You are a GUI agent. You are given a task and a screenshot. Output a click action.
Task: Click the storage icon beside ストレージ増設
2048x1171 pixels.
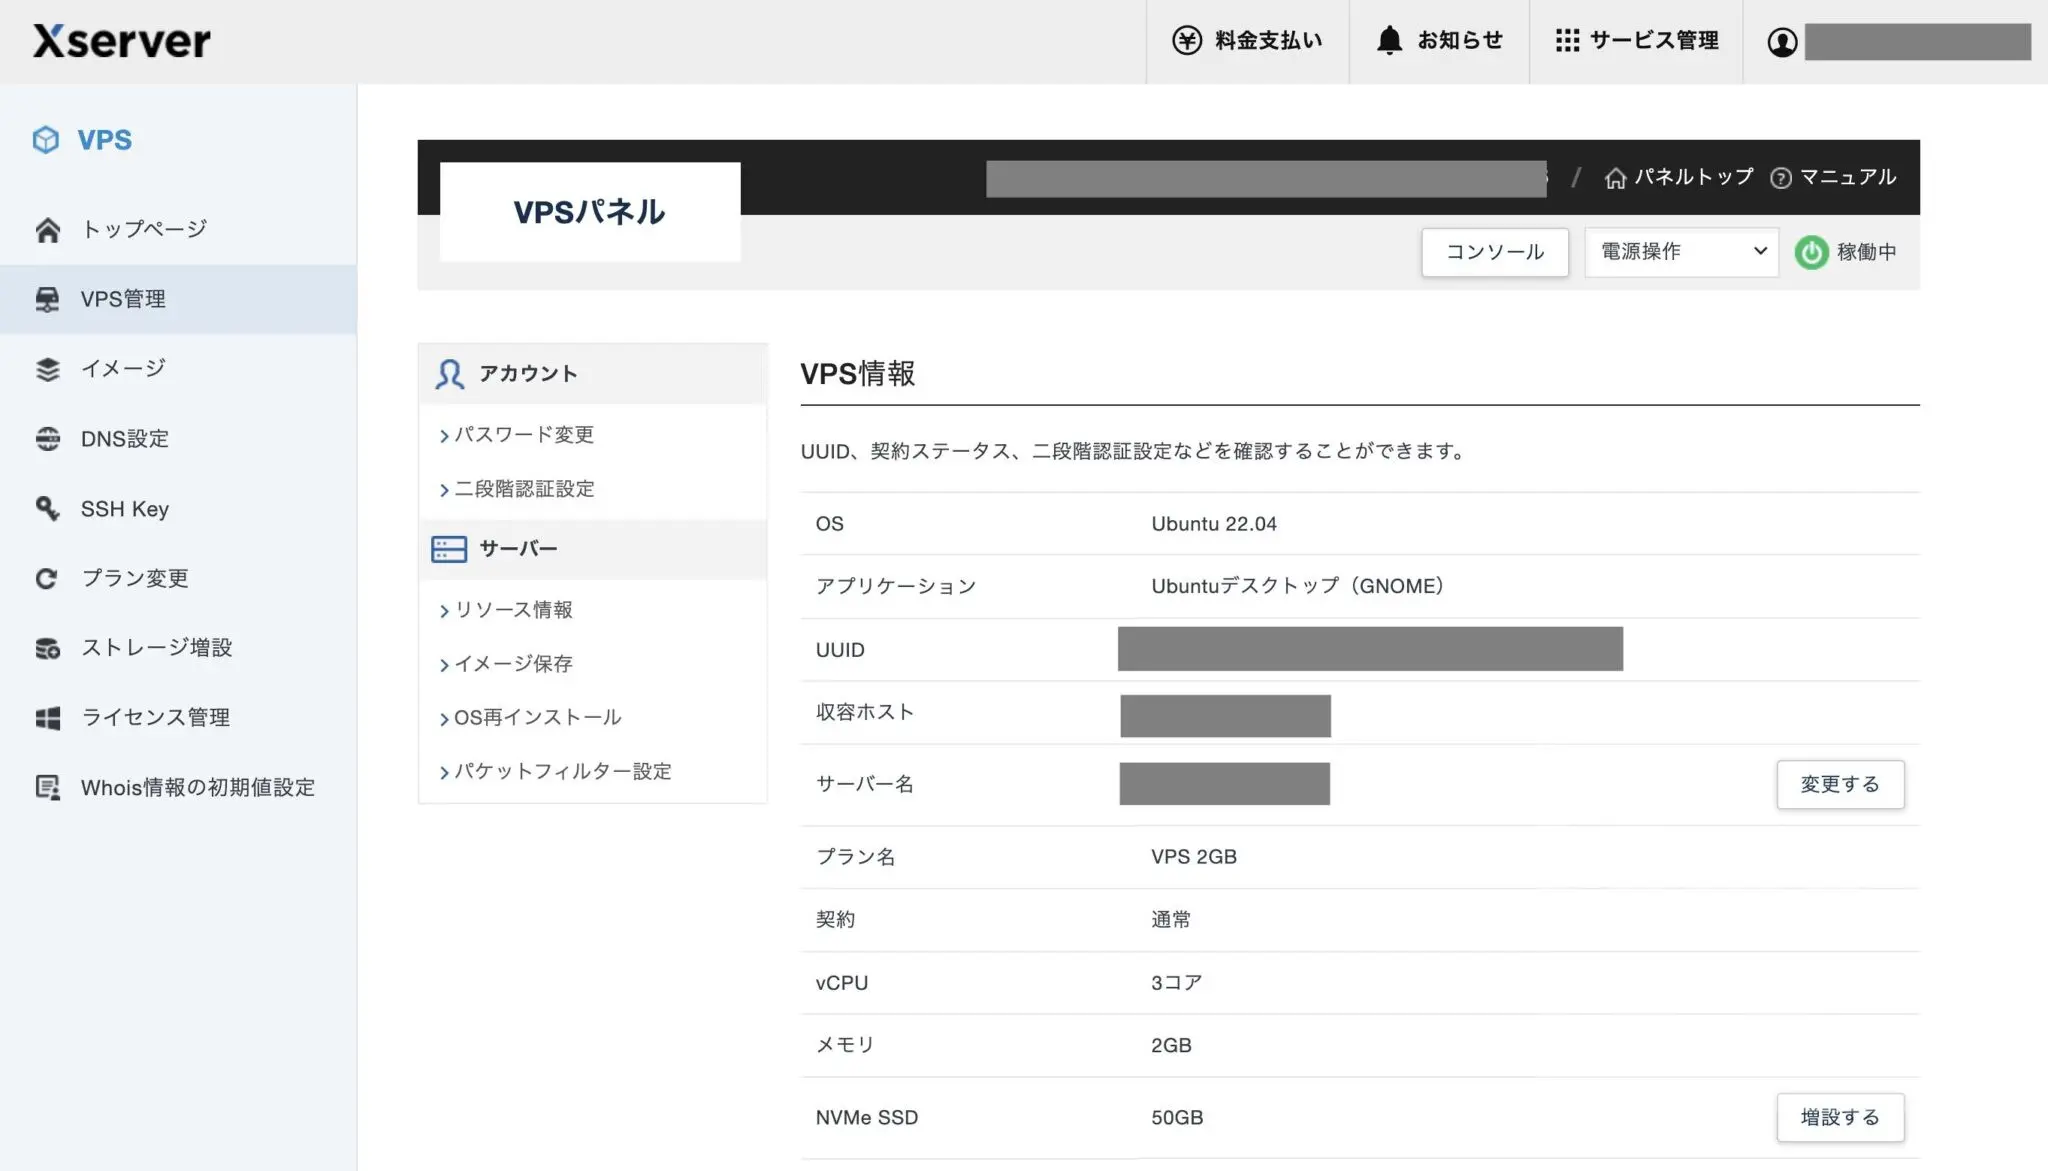coord(47,648)
